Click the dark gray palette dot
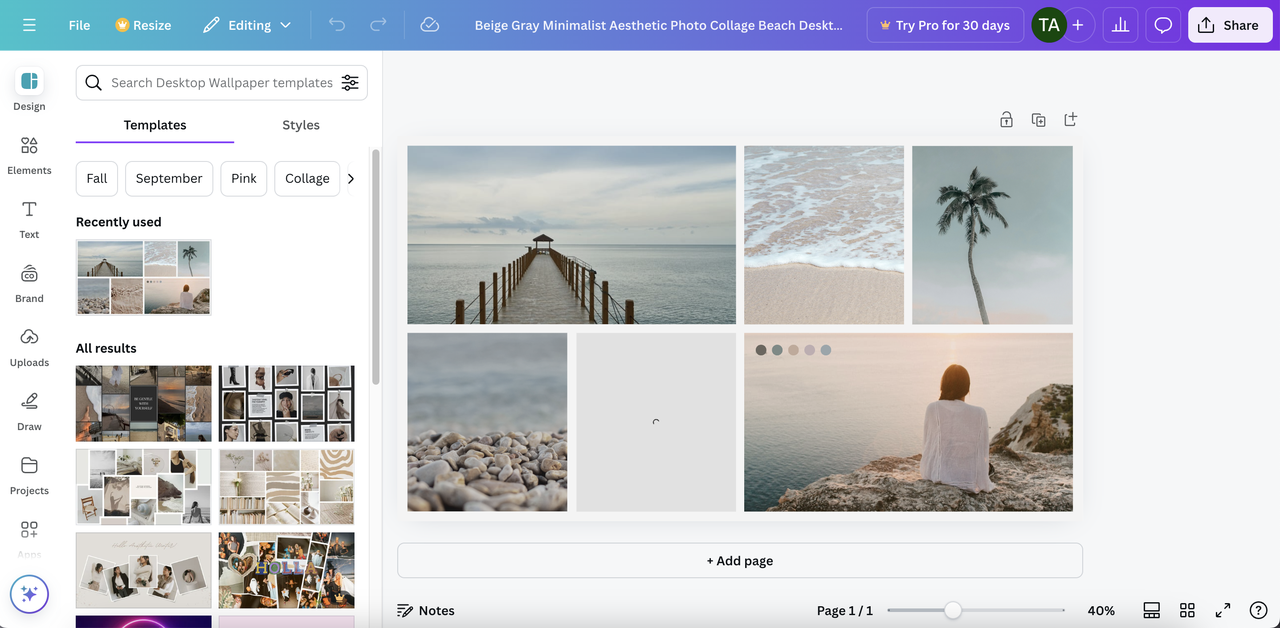The height and width of the screenshot is (628, 1280). click(761, 350)
